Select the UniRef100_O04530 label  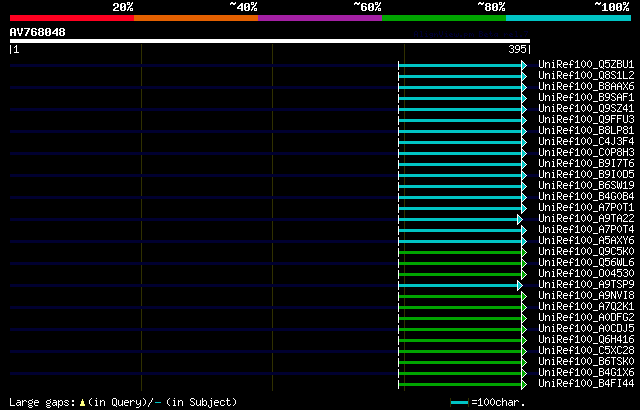click(x=586, y=274)
